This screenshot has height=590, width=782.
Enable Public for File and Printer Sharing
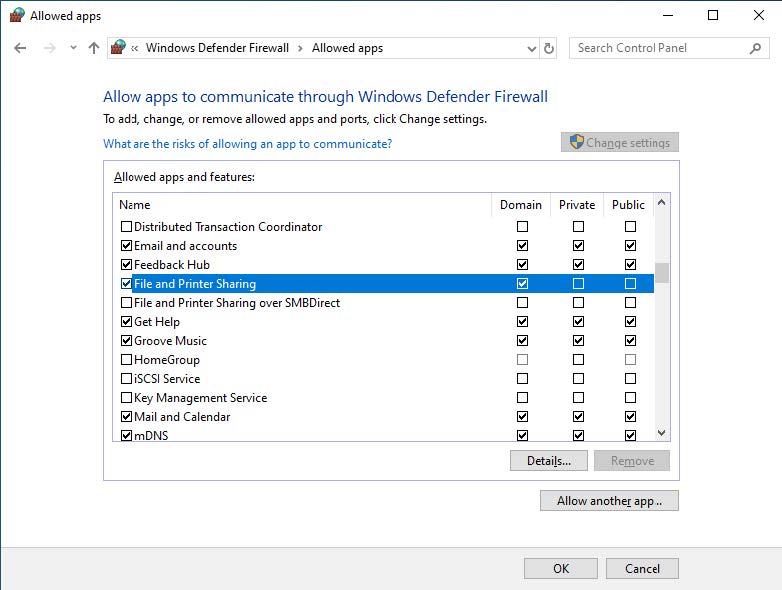(x=630, y=283)
